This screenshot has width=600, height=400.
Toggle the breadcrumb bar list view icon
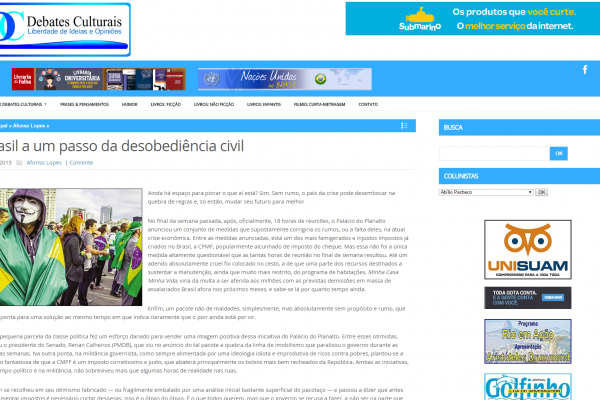(x=407, y=126)
